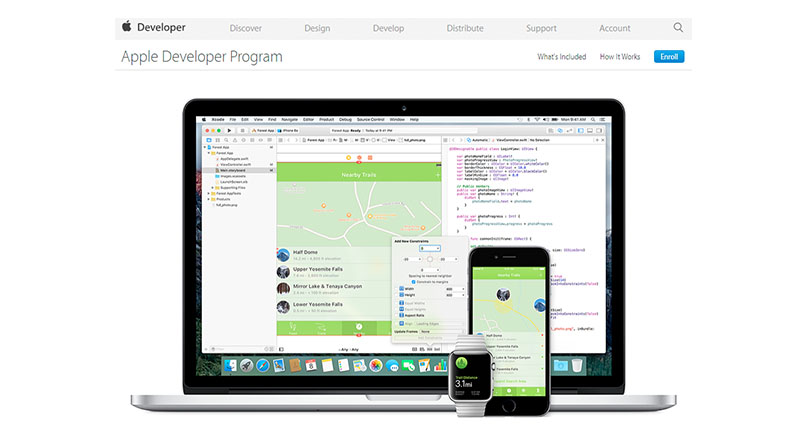The height and width of the screenshot is (445, 800).
Task: Select the Find navigator search icon in Xcode
Action: (226, 140)
